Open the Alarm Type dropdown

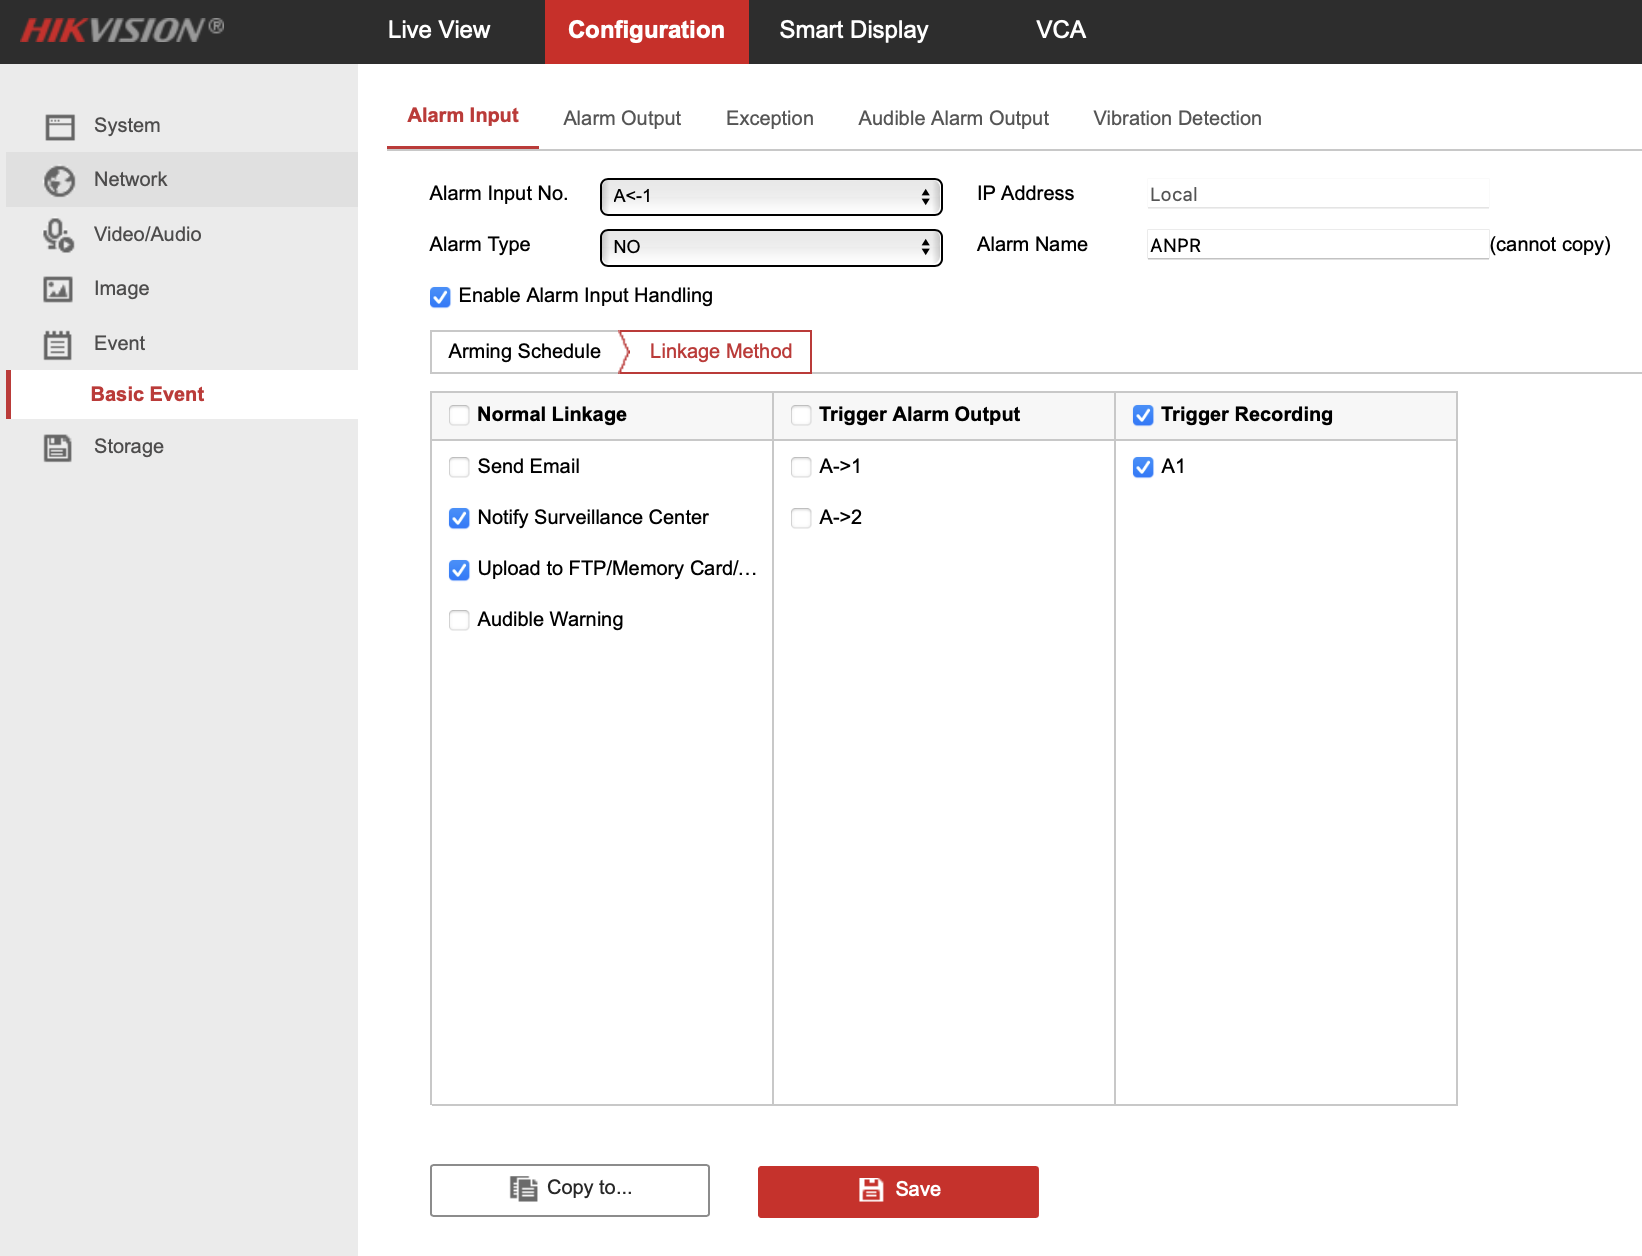click(770, 248)
